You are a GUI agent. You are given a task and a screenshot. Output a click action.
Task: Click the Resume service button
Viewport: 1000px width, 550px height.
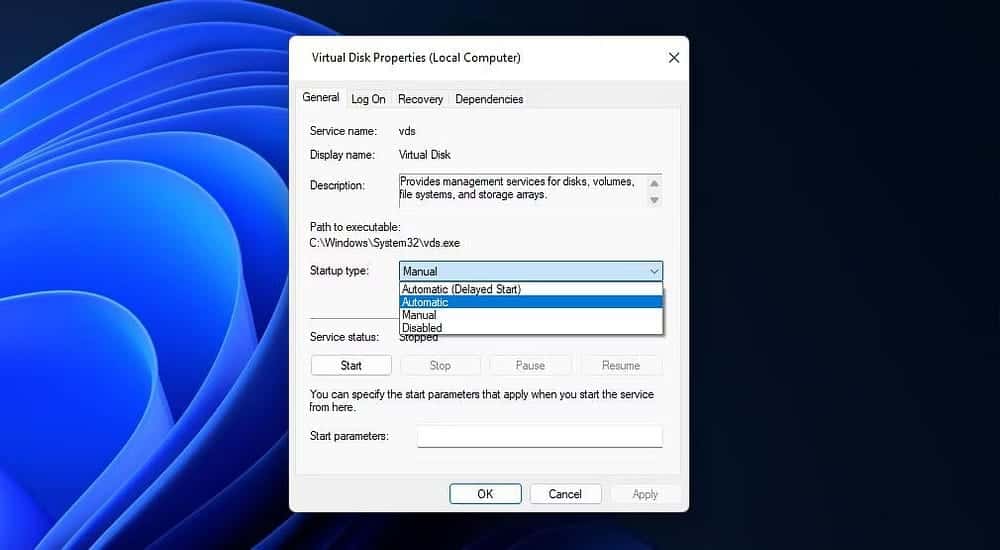pyautogui.click(x=620, y=366)
